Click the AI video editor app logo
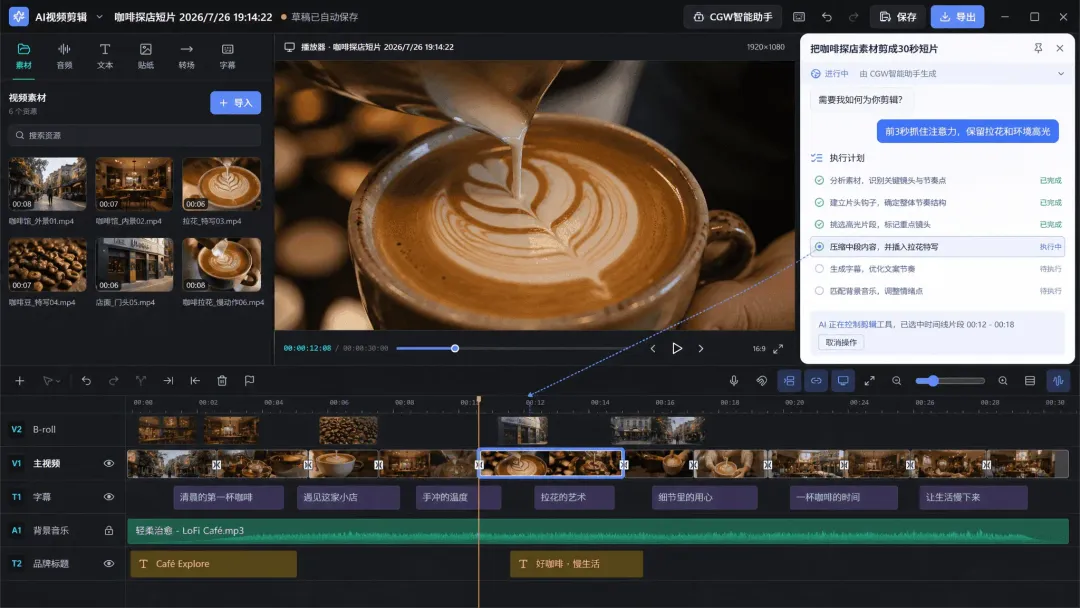 pyautogui.click(x=19, y=17)
